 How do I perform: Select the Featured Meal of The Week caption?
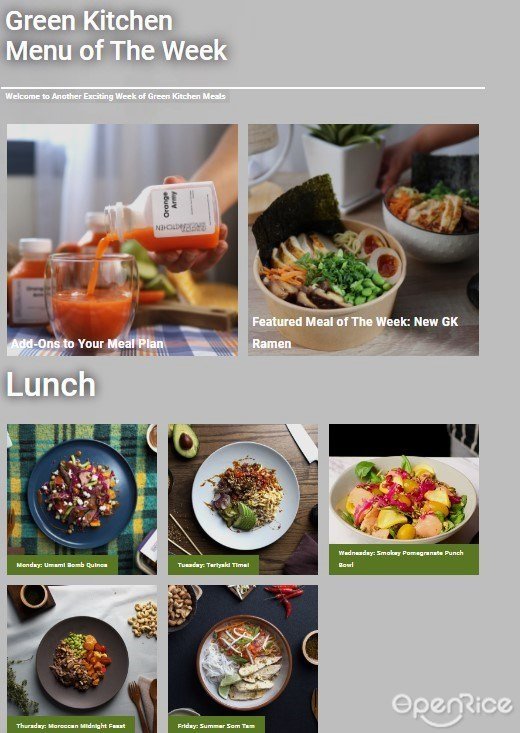click(355, 332)
